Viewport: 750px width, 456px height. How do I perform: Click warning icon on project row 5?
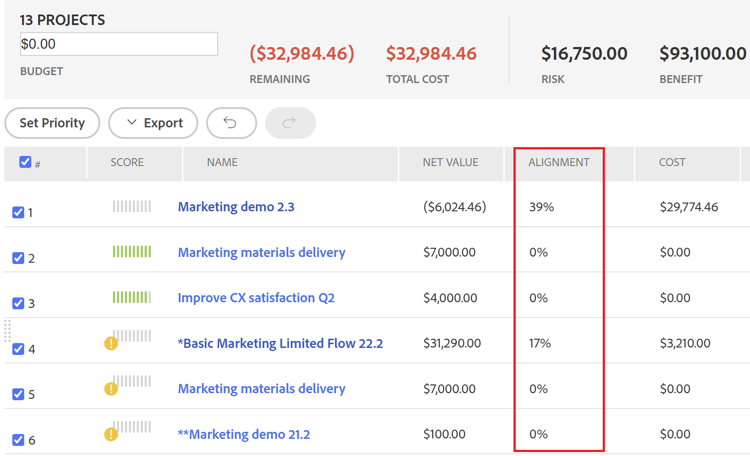tap(111, 389)
